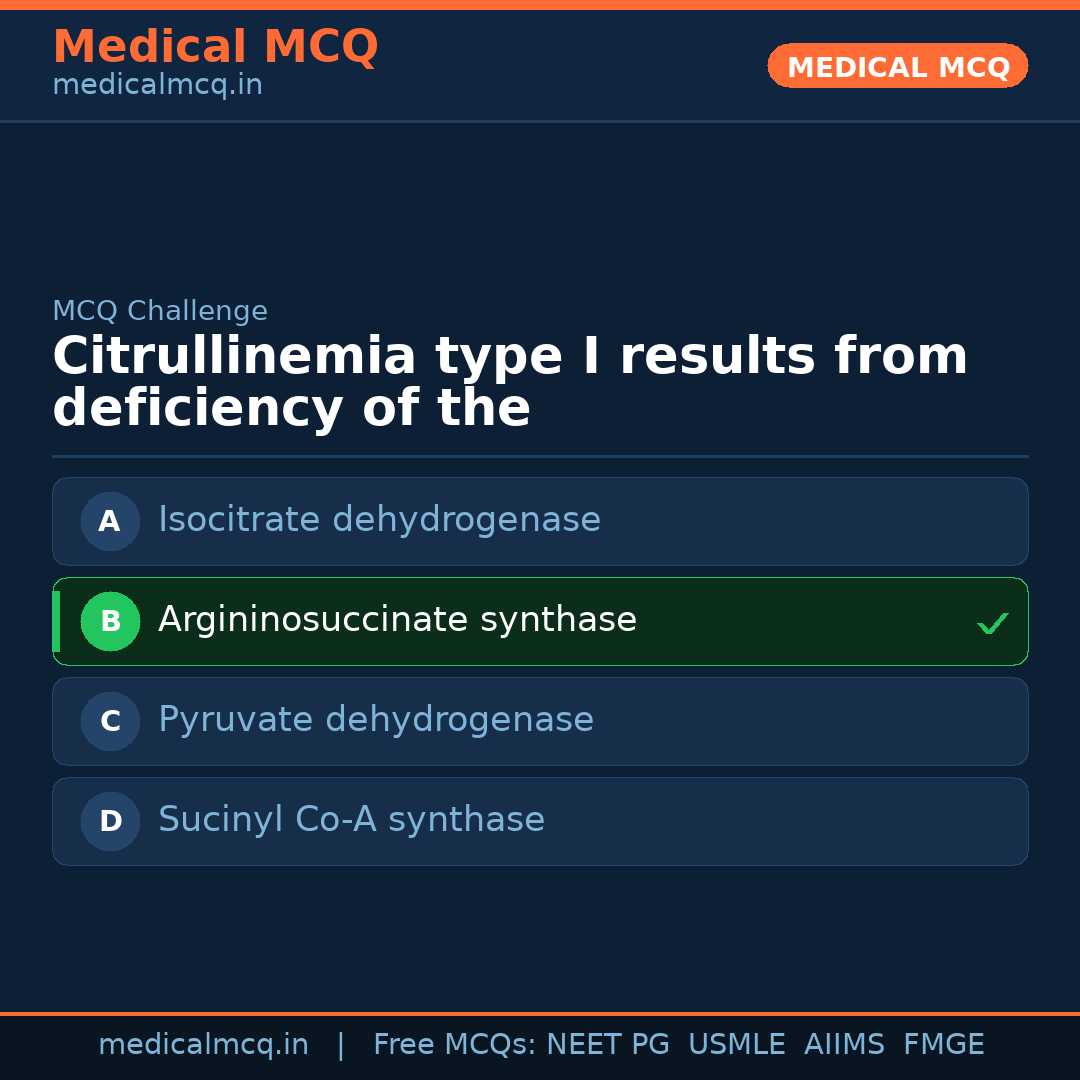This screenshot has height=1080, width=1080.
Task: Choose the Pyruvate dehydrogenase answer text
Action: click(376, 720)
